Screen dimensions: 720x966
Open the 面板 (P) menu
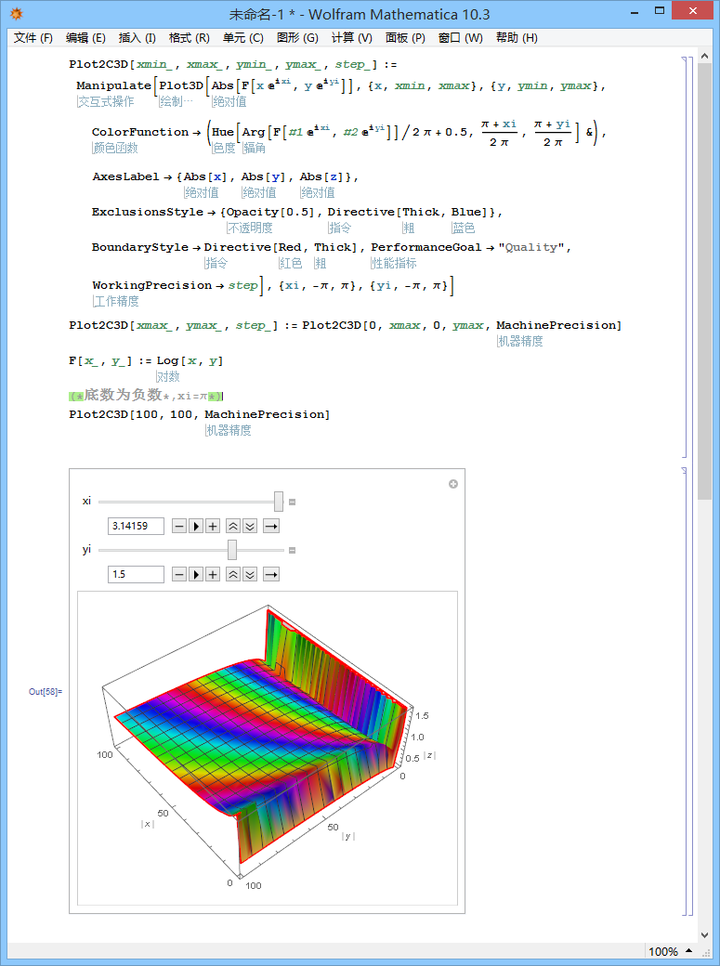point(405,38)
